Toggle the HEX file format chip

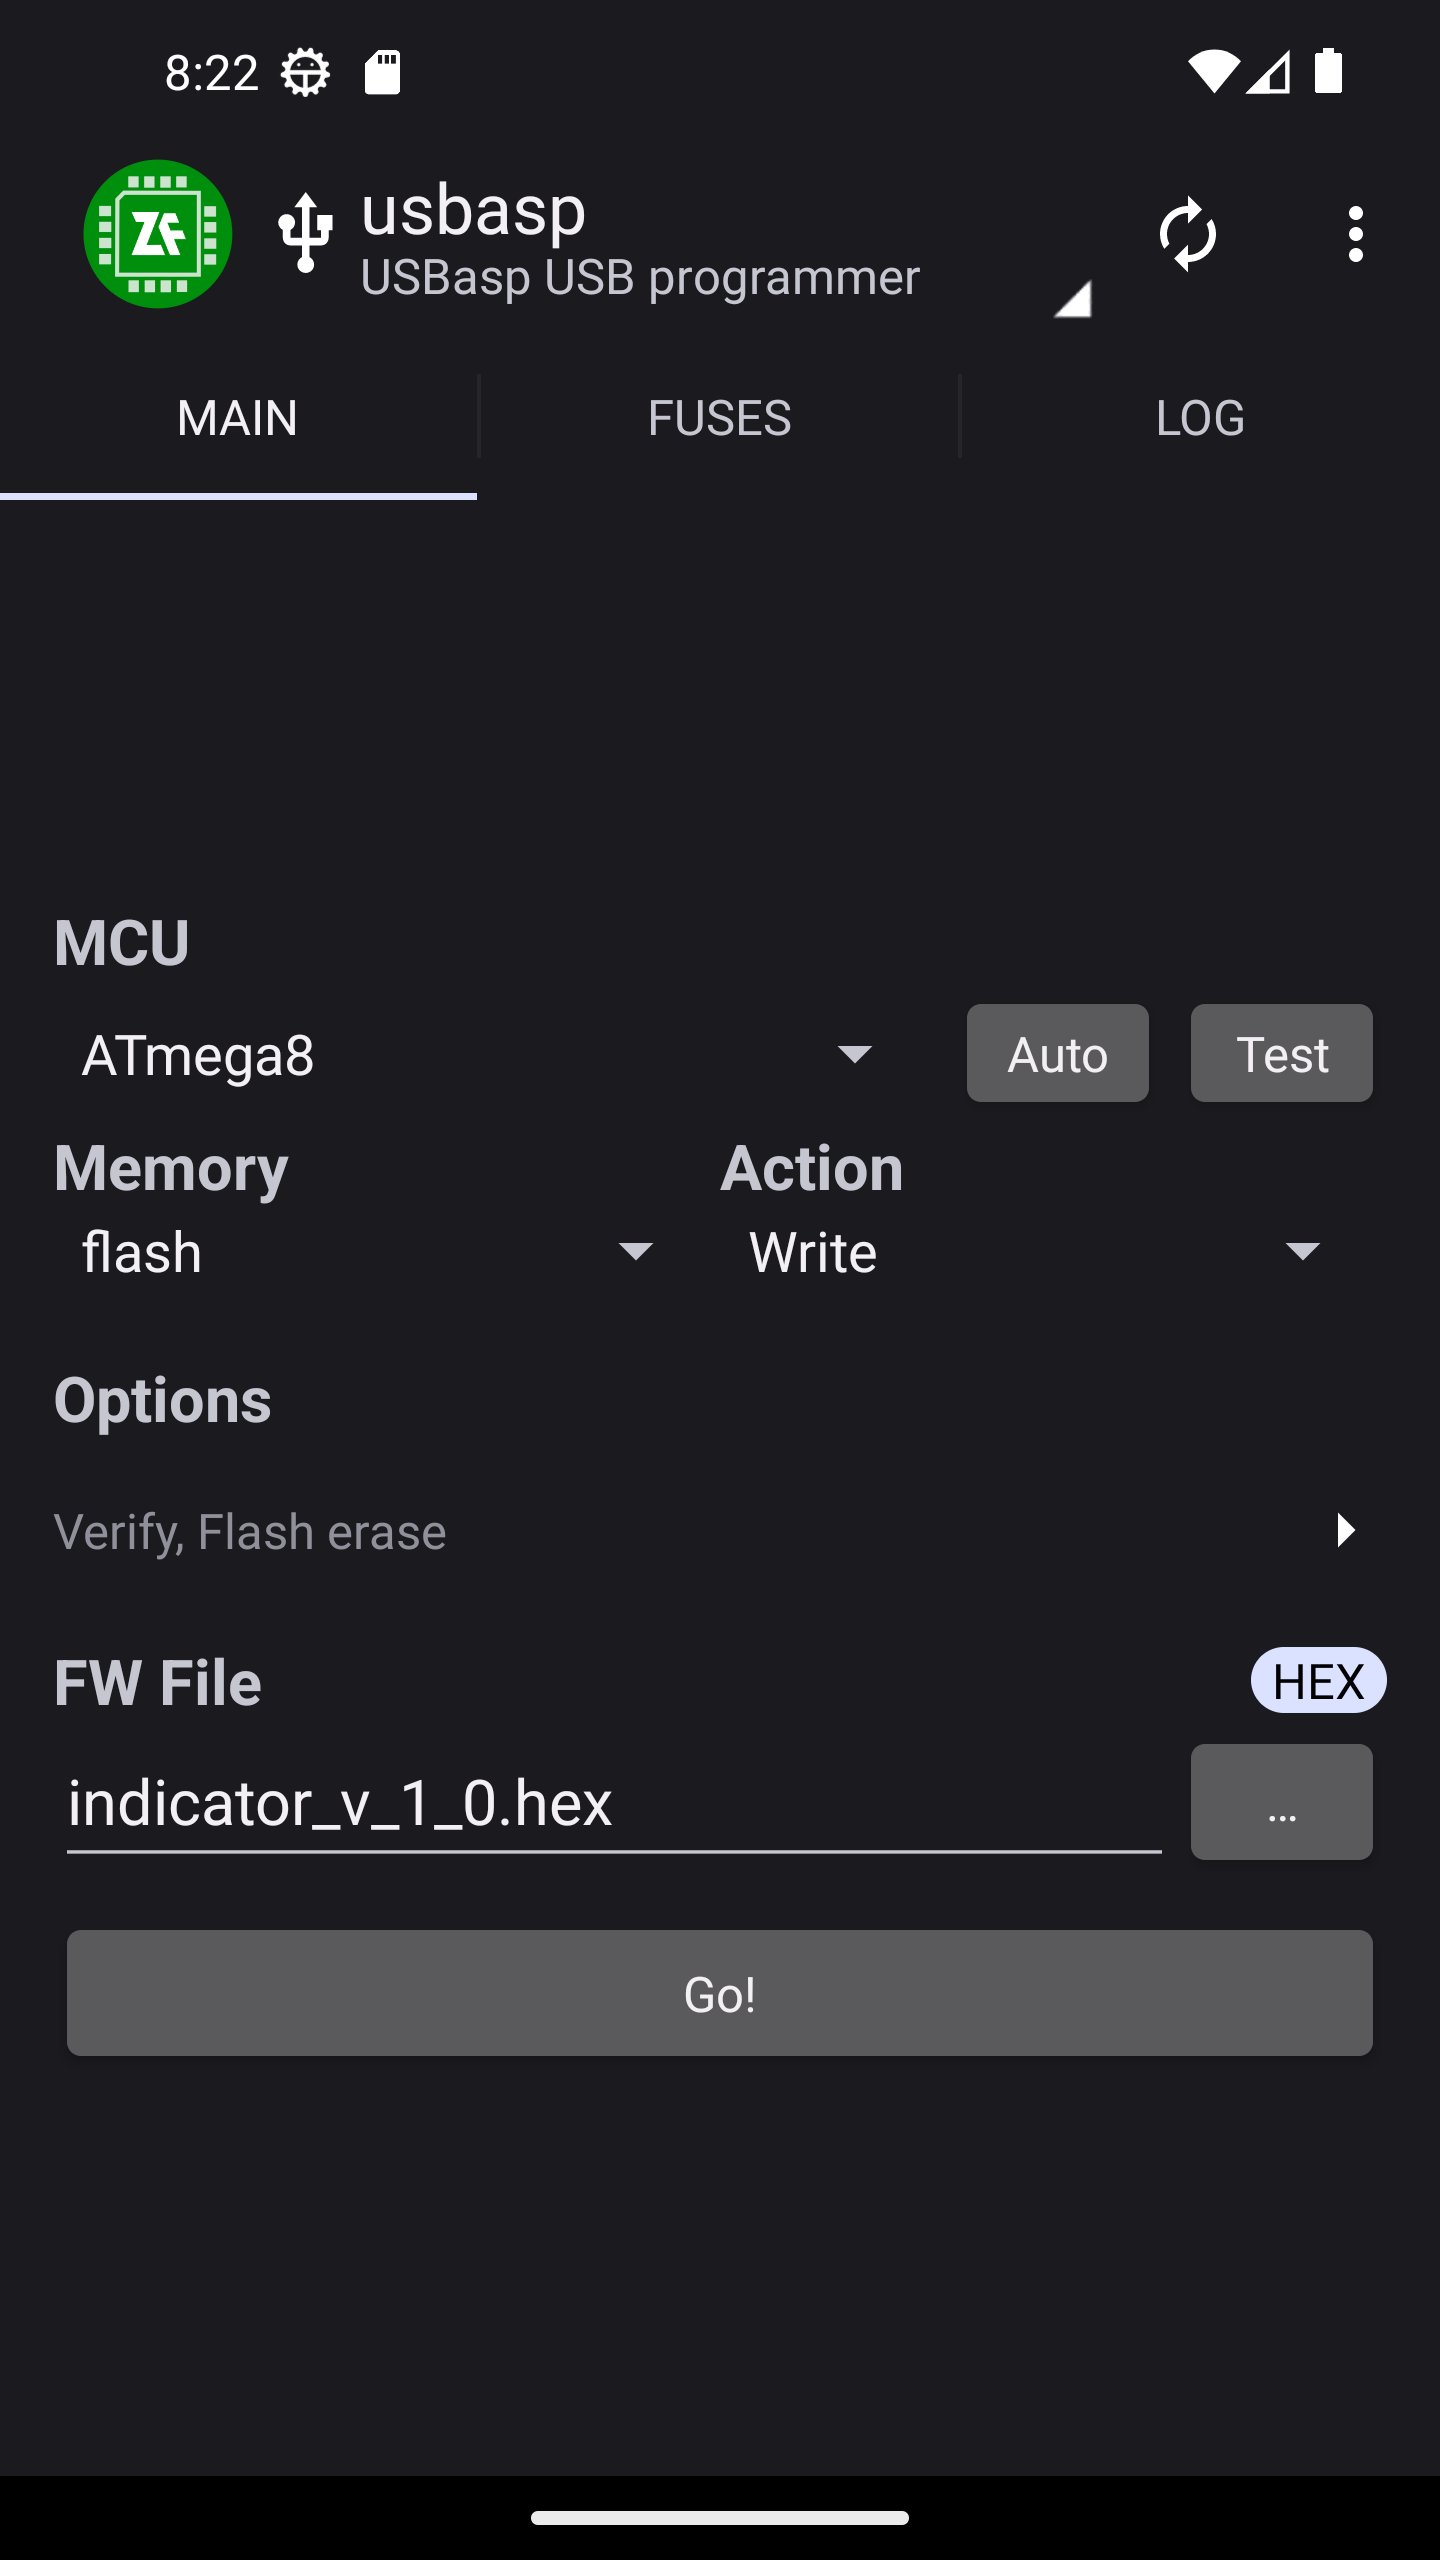(1318, 1681)
